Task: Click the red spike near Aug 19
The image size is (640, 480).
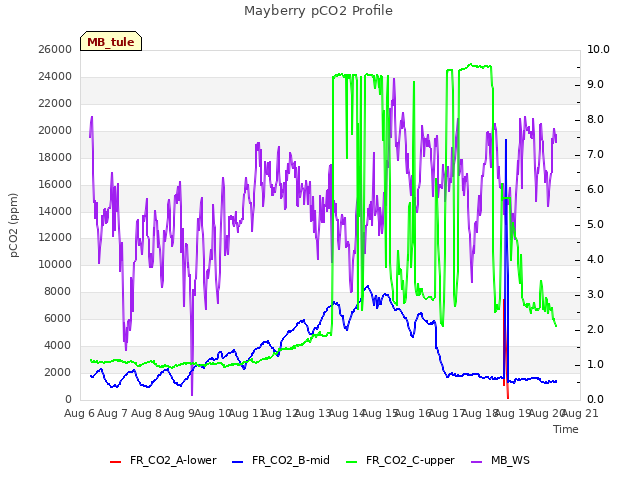Action: pyautogui.click(x=505, y=347)
